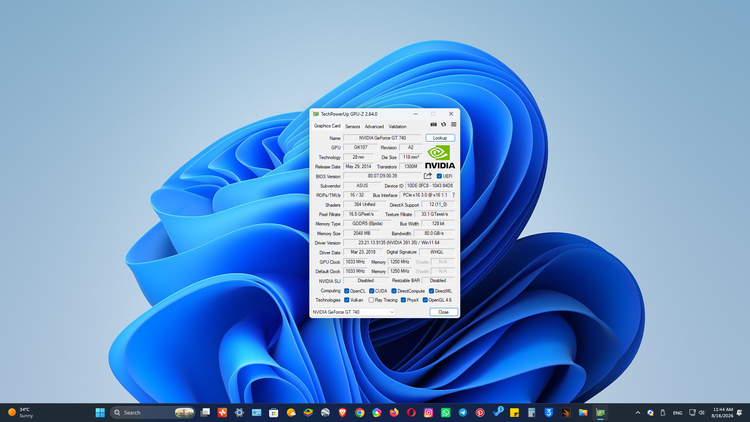The width and height of the screenshot is (750, 422).
Task: Toggle the OpenGL 4.6 checkbox
Action: coord(425,300)
